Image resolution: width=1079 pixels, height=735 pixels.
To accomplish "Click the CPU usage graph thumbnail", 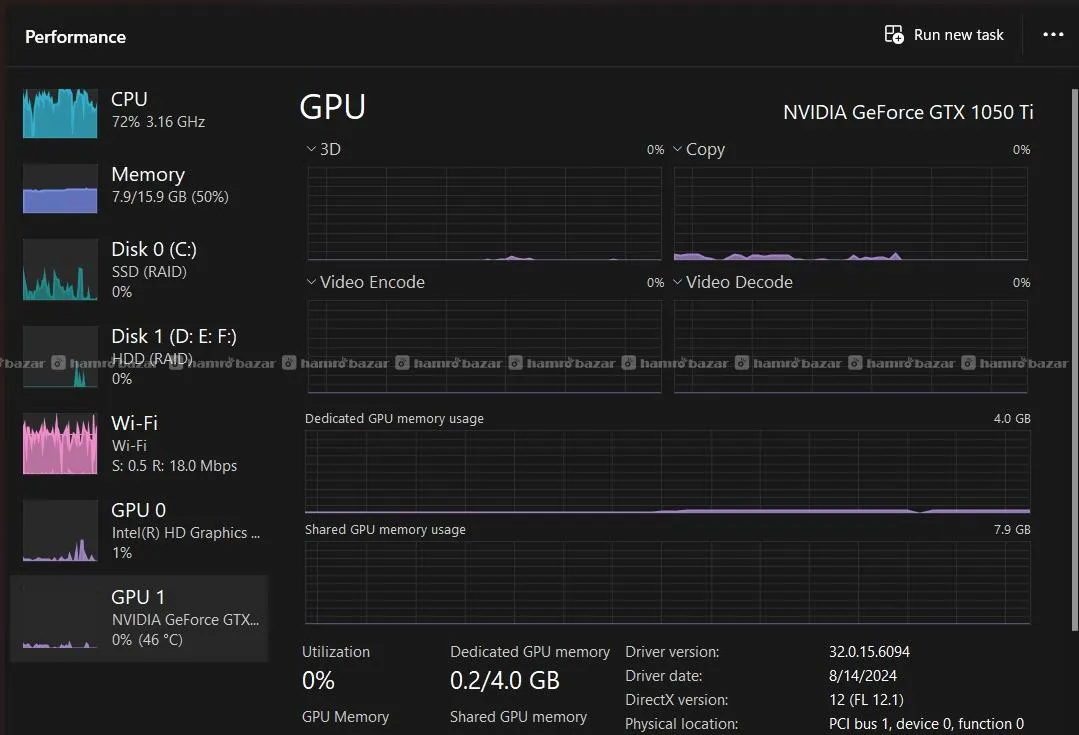I will (x=60, y=113).
